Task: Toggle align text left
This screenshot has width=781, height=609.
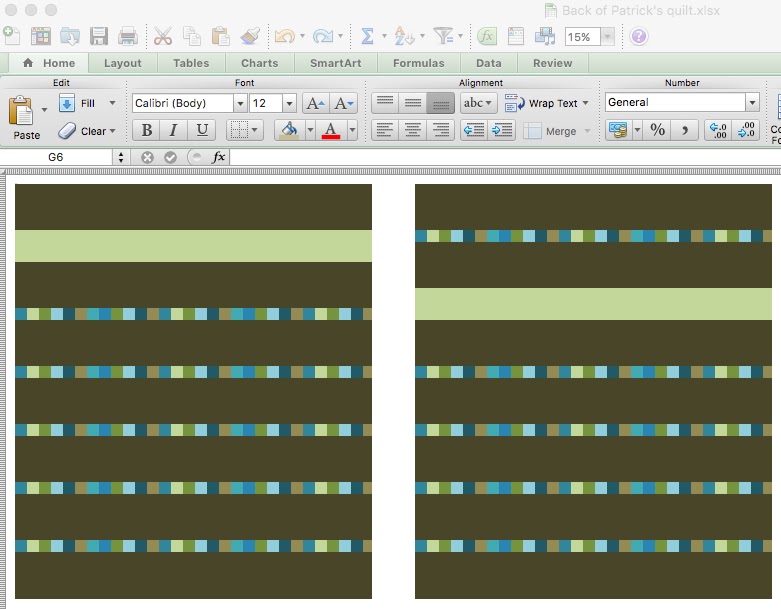Action: pos(385,130)
